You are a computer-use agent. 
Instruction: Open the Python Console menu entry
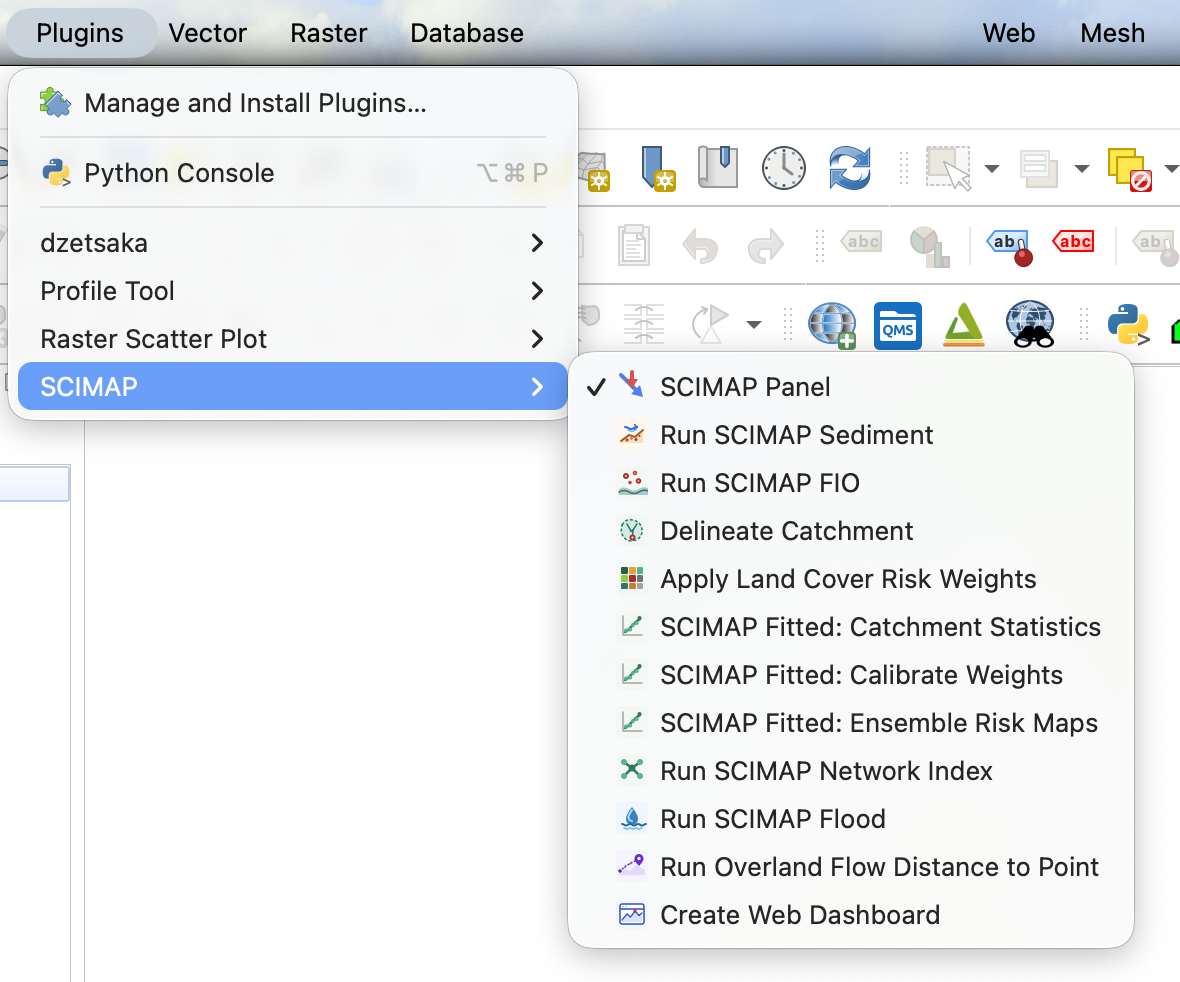(x=292, y=173)
